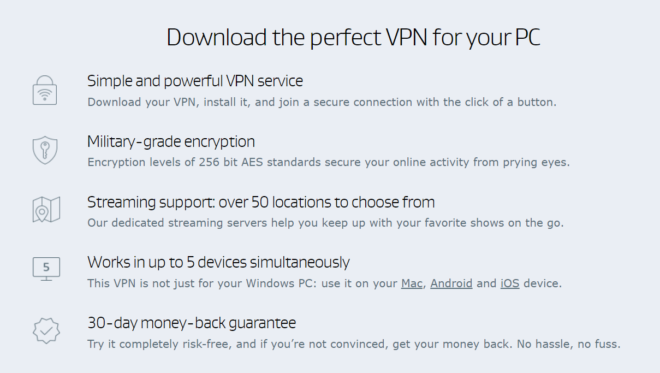This screenshot has width=660, height=373.
Task: Click 'Works in up to 5 devices' heading
Action: pos(218,262)
